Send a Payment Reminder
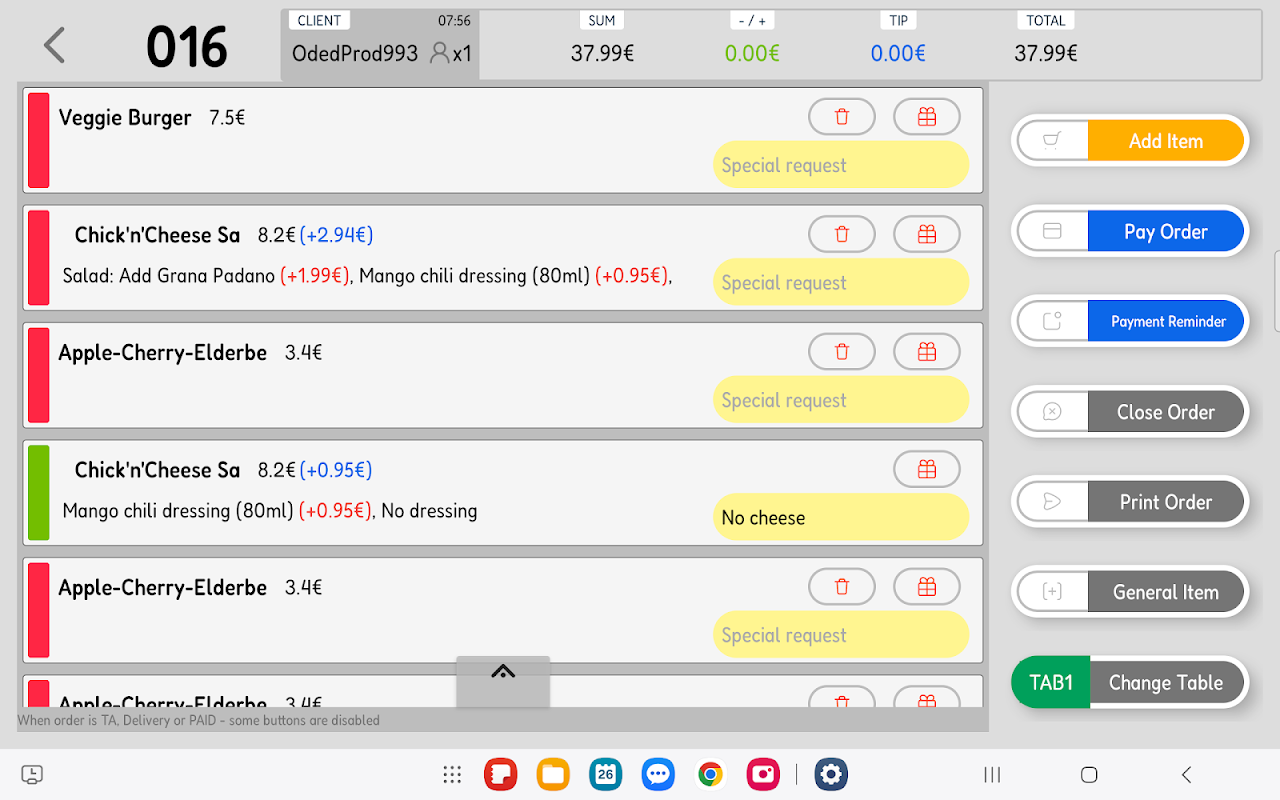This screenshot has width=1280, height=800. pyautogui.click(x=1130, y=321)
